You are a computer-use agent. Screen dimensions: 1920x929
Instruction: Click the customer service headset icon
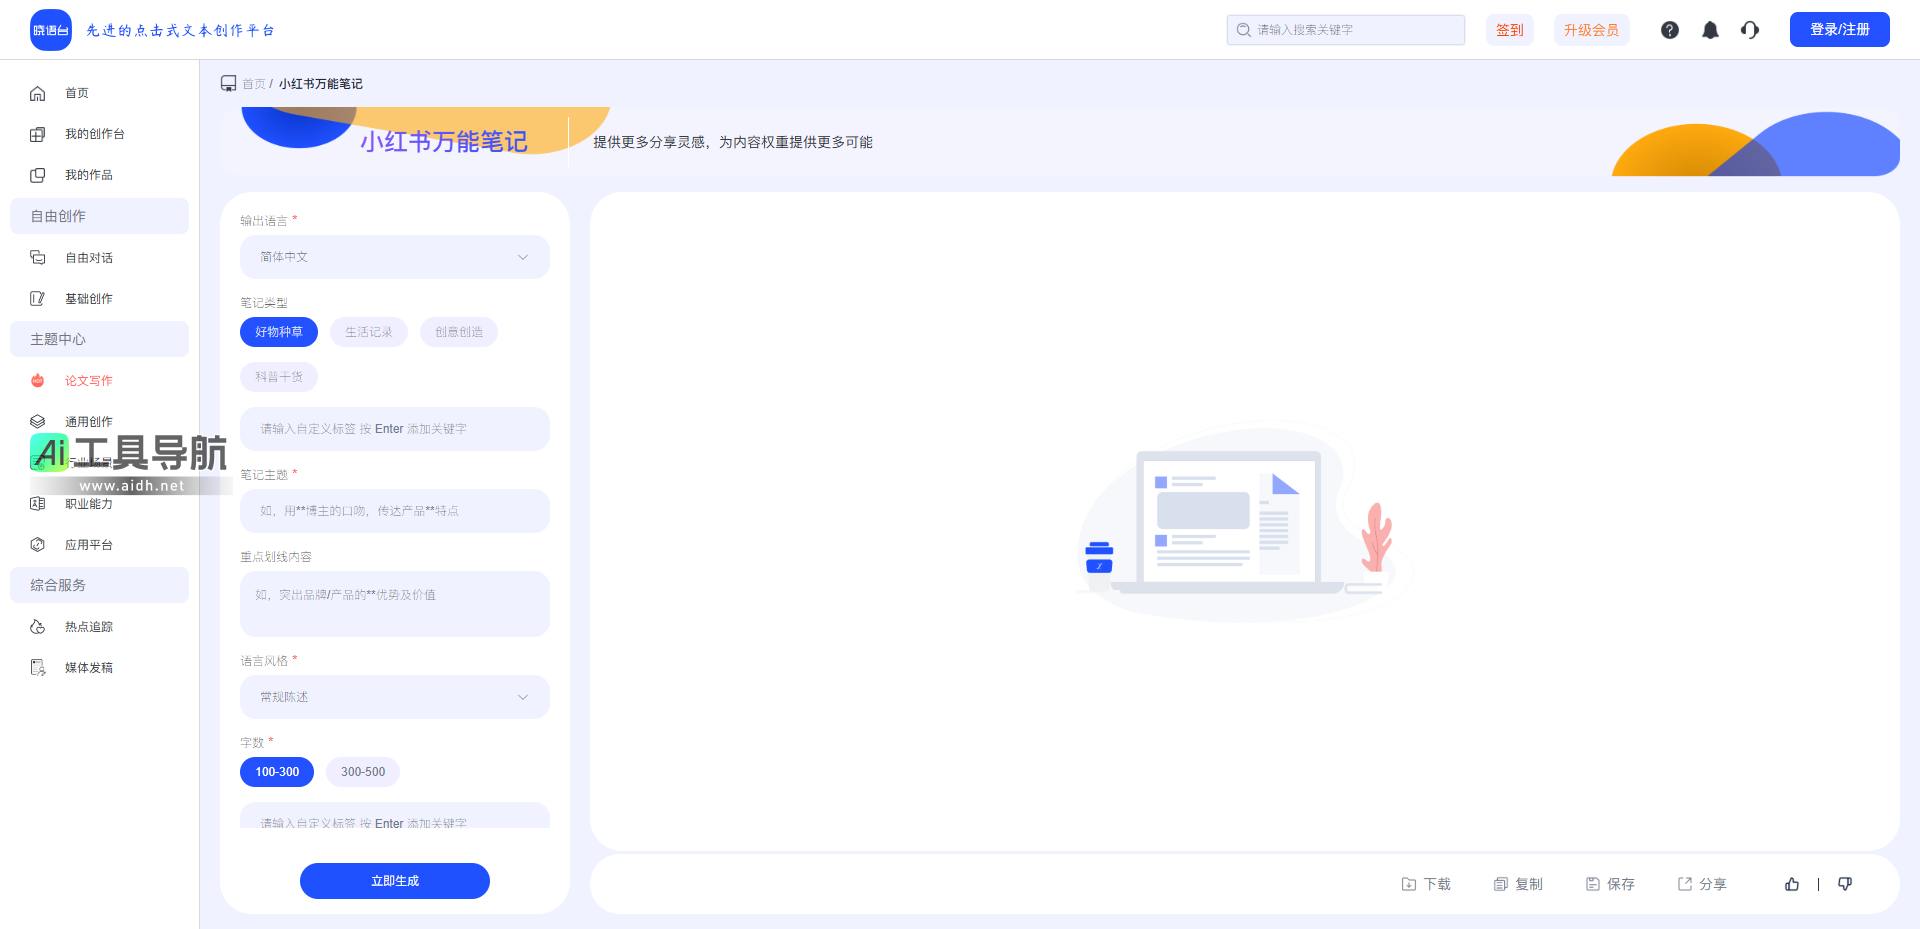coord(1749,30)
